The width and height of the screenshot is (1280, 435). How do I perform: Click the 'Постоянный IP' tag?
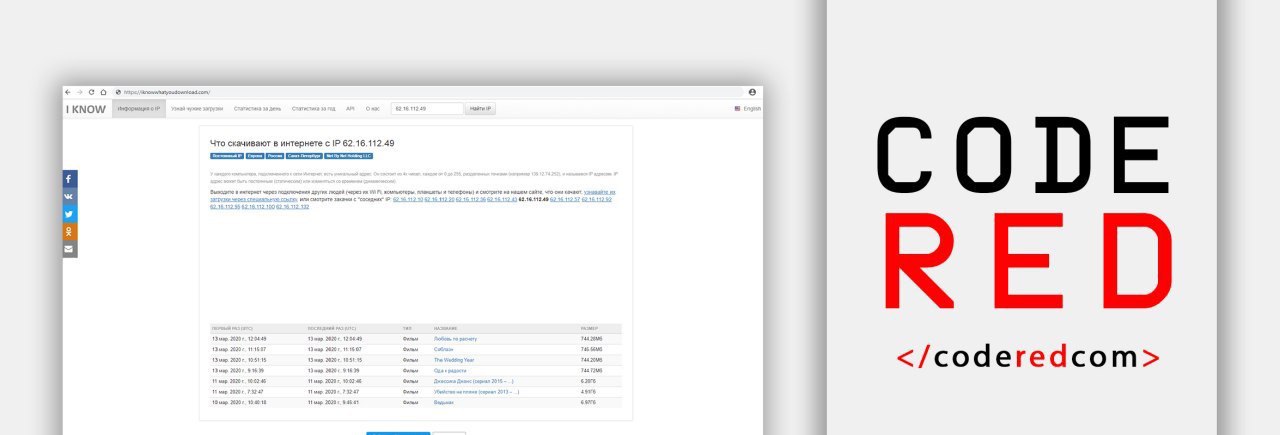pos(226,156)
